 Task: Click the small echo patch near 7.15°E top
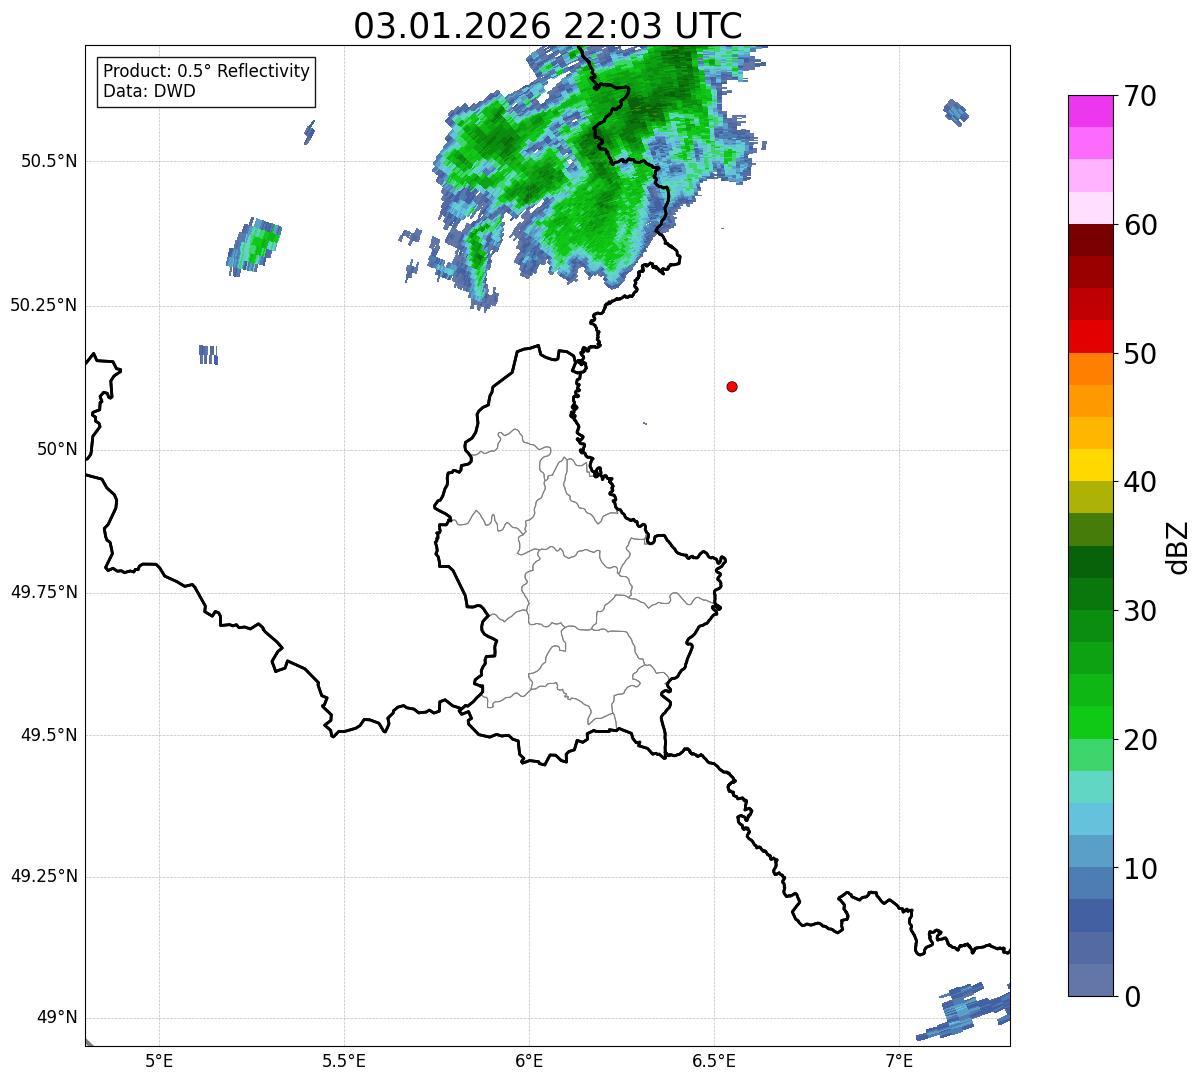click(x=956, y=111)
